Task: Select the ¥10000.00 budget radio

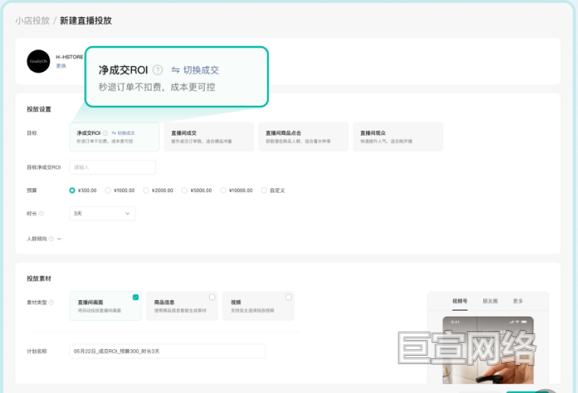Action: [223, 191]
